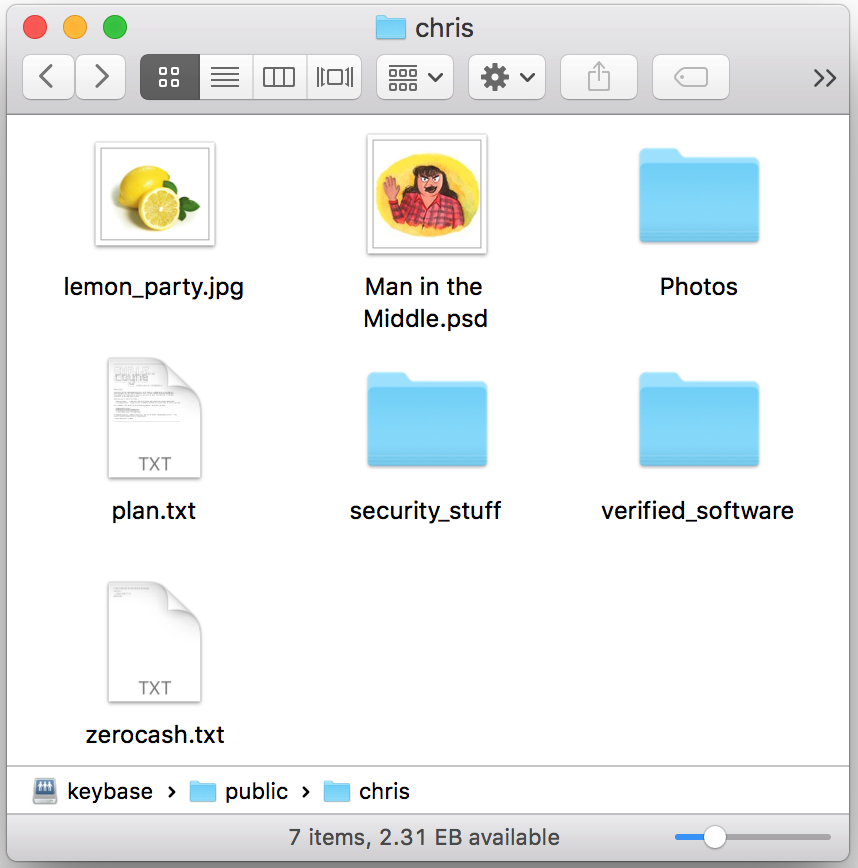Image resolution: width=858 pixels, height=868 pixels.
Task: Show more toolbar items via double chevron
Action: [x=824, y=78]
